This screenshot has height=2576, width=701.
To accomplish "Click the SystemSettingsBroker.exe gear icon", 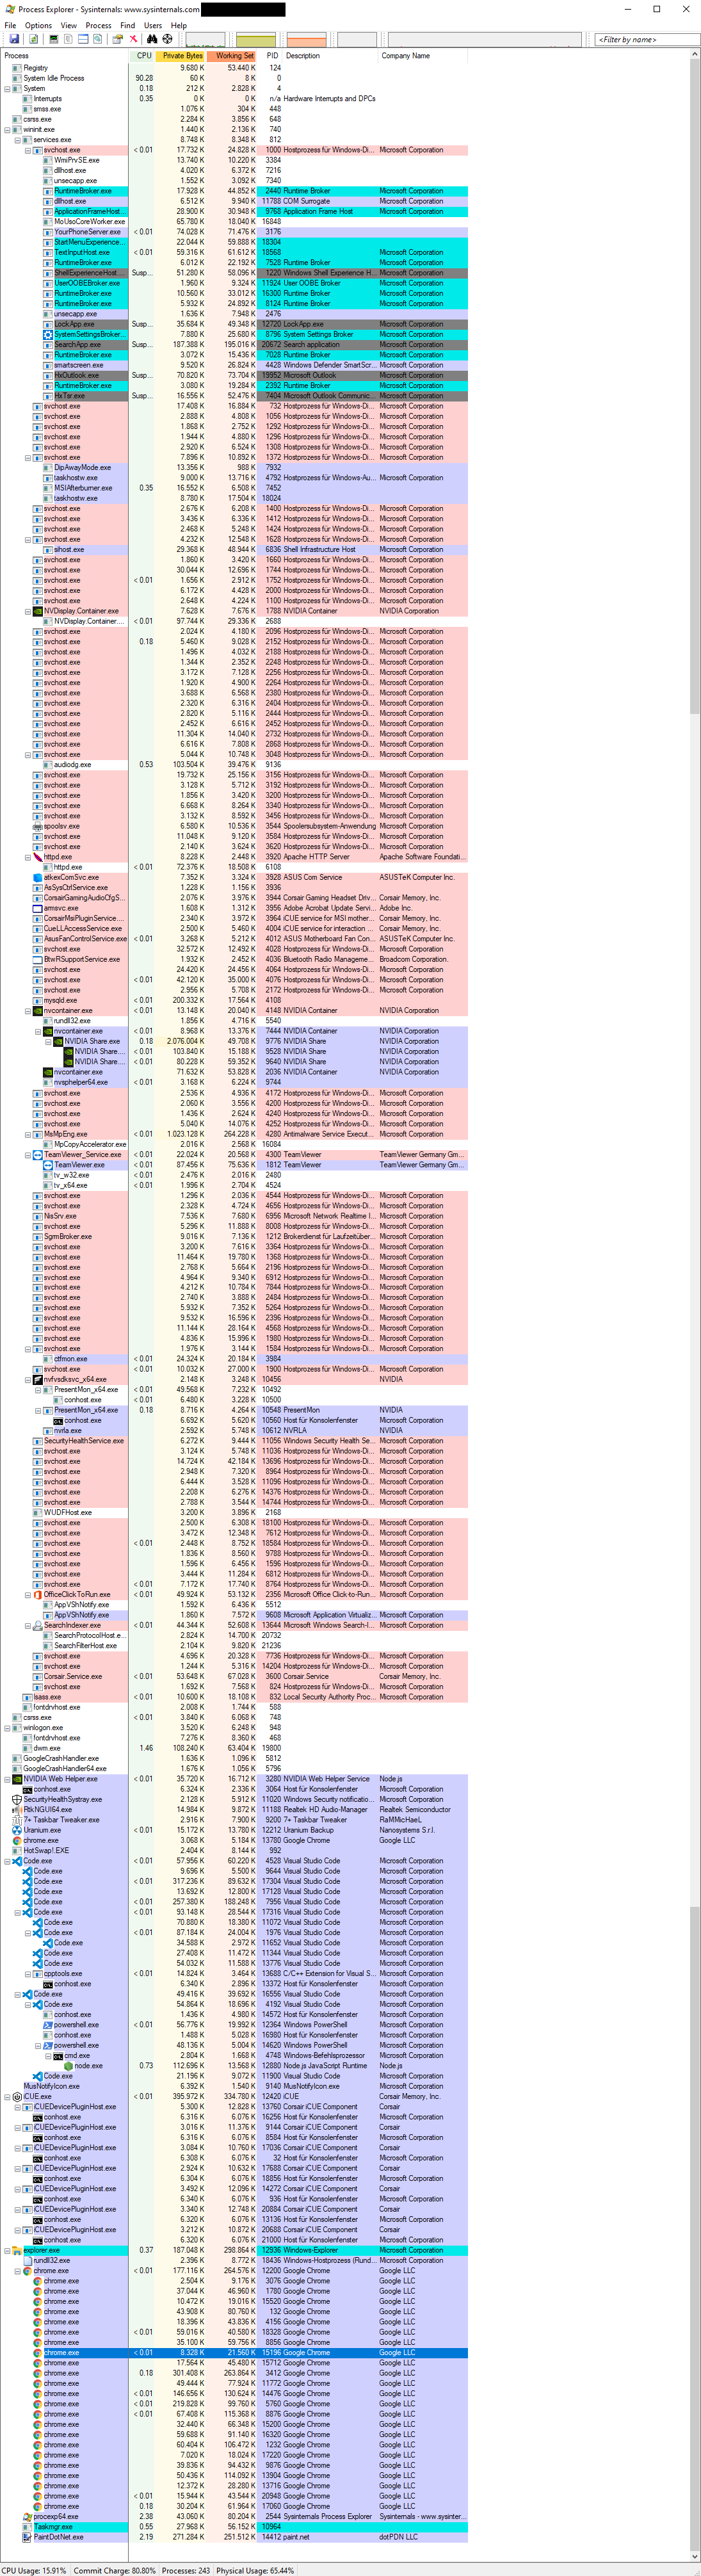I will 48,334.
